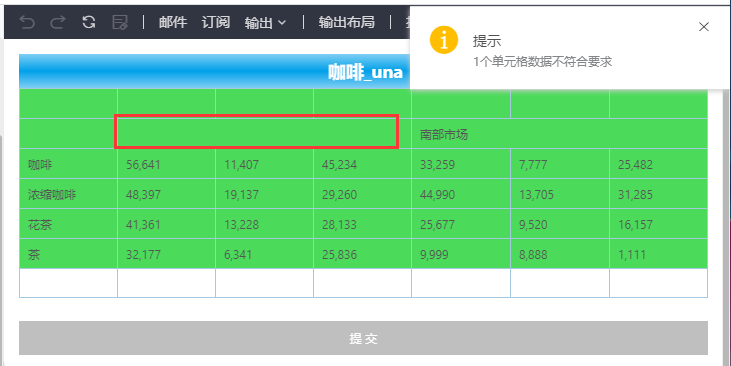Click the cell containing 1,111
The image size is (731, 366).
658,254
